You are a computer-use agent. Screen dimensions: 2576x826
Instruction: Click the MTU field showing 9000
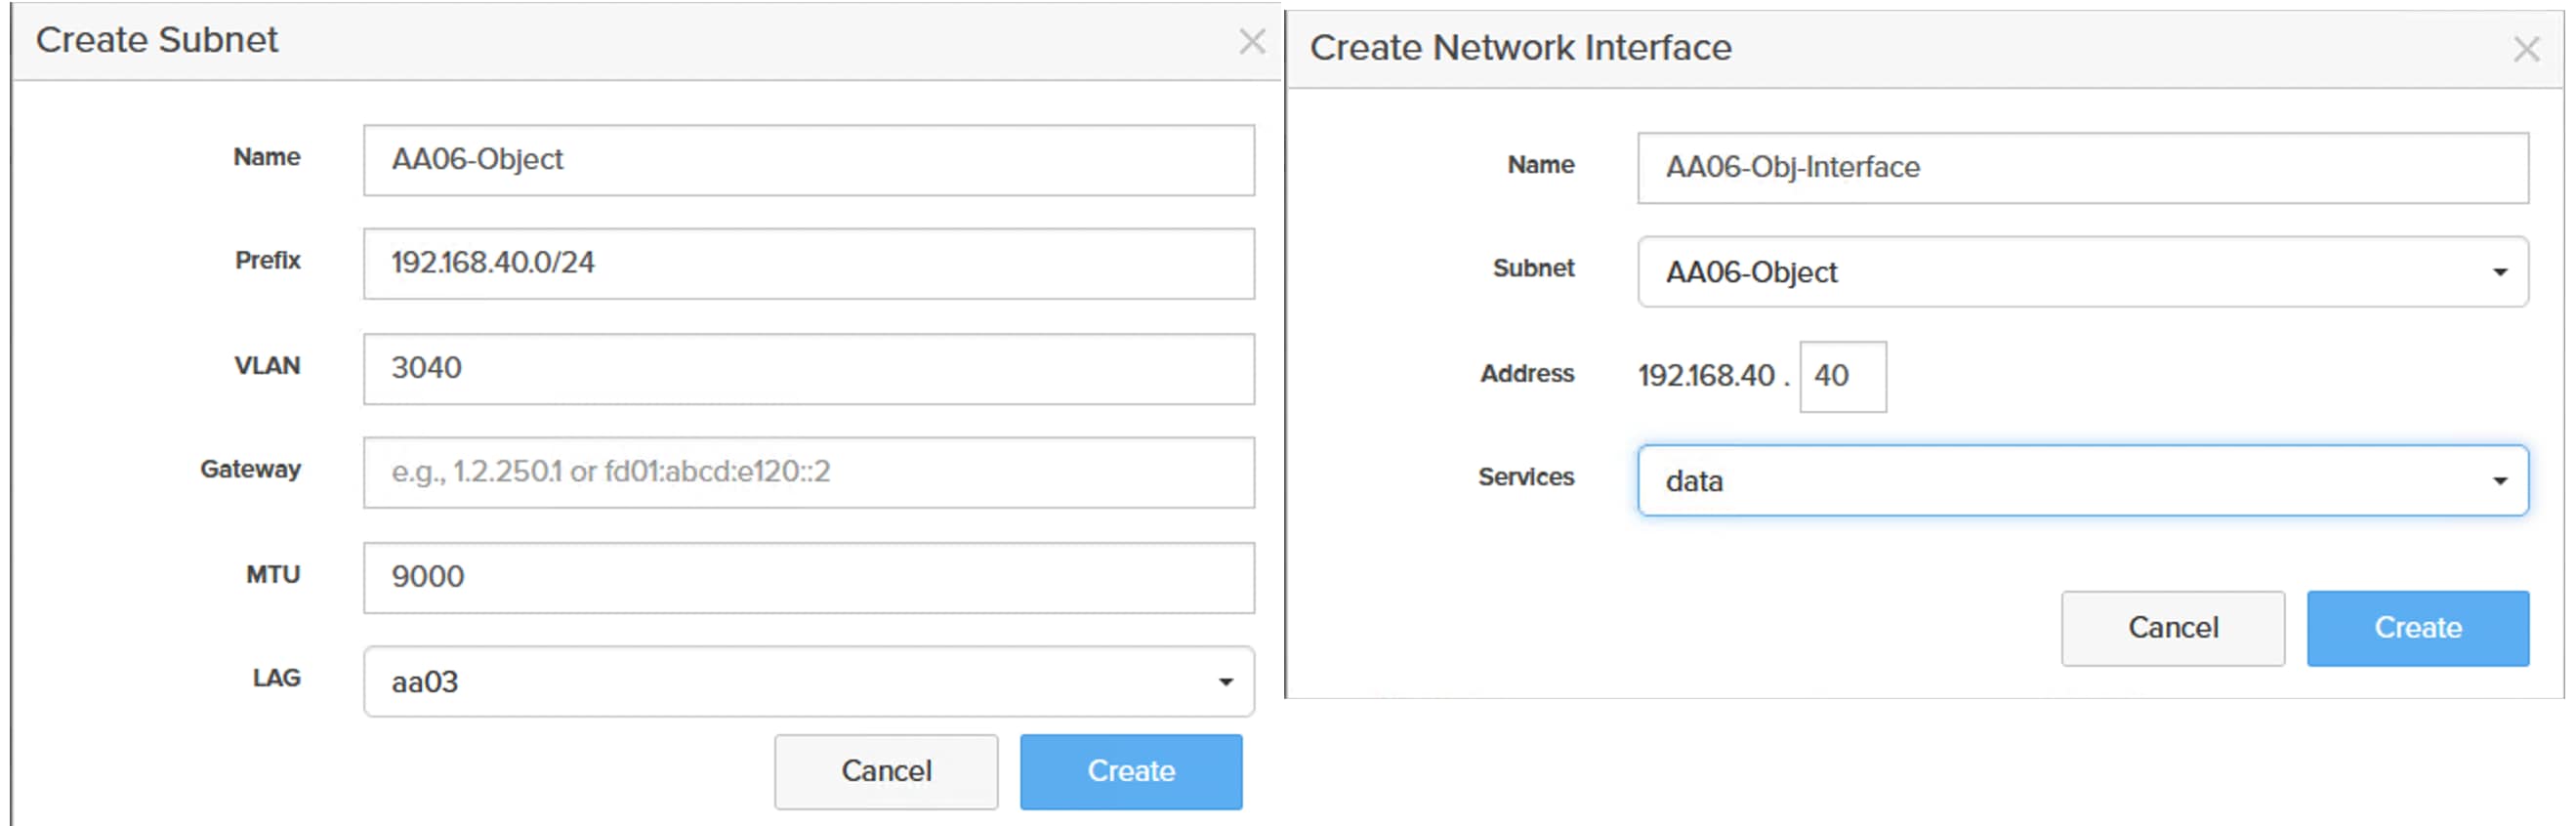click(x=807, y=577)
